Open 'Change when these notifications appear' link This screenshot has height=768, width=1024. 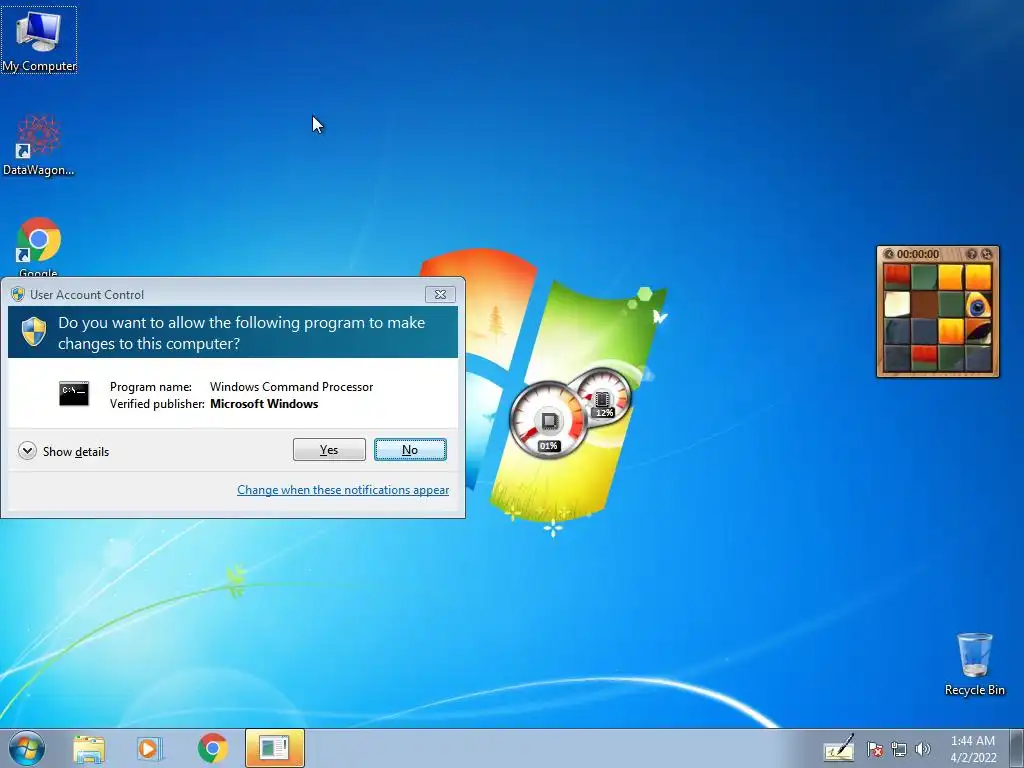click(x=343, y=490)
